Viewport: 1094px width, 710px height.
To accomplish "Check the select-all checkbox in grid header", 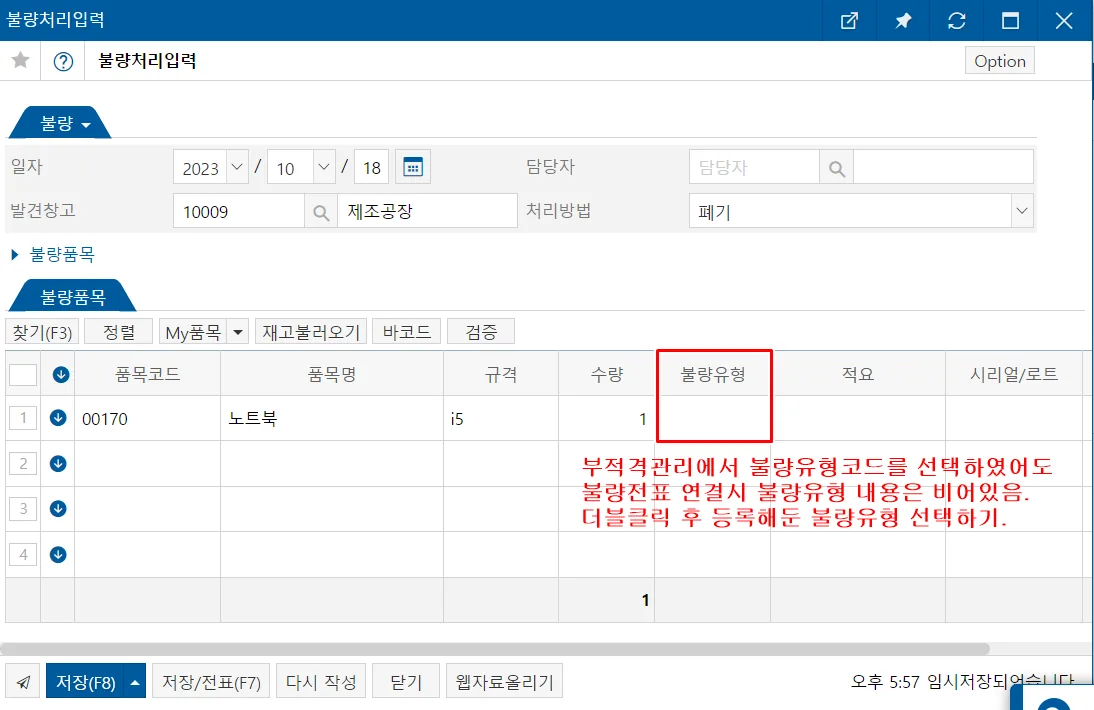I will [x=23, y=375].
